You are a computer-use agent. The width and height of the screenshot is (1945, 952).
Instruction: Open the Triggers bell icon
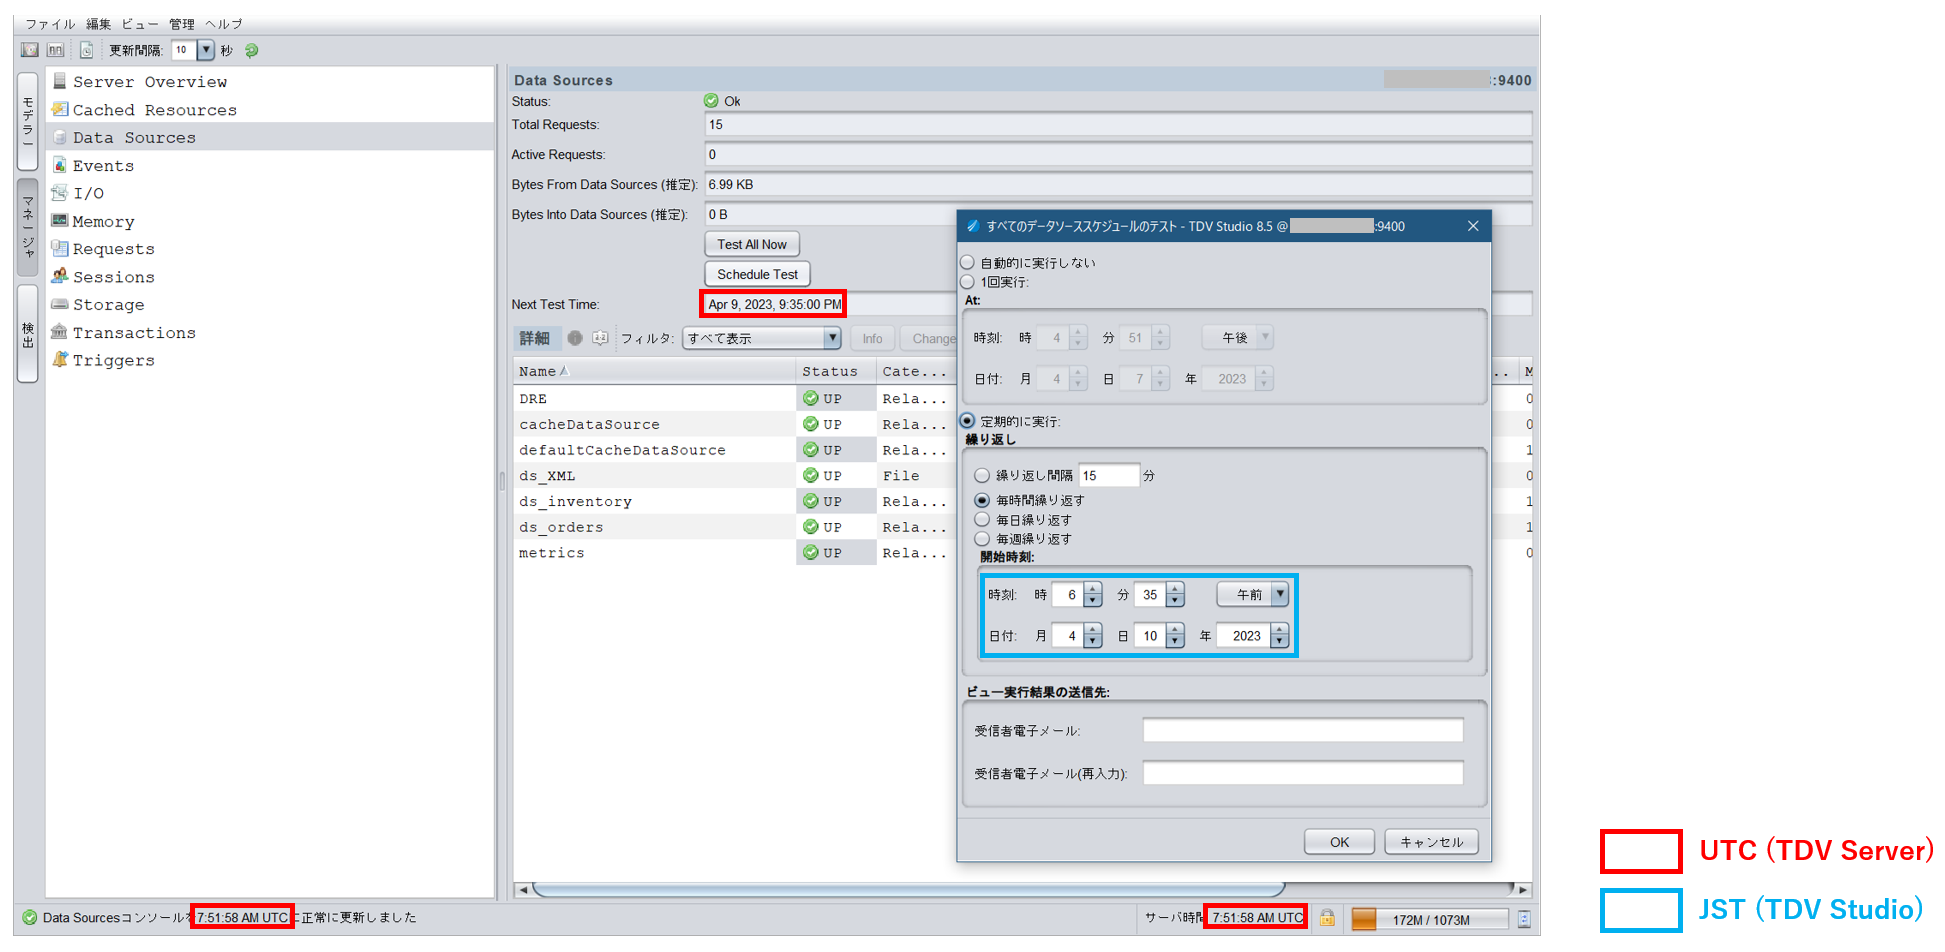60,359
